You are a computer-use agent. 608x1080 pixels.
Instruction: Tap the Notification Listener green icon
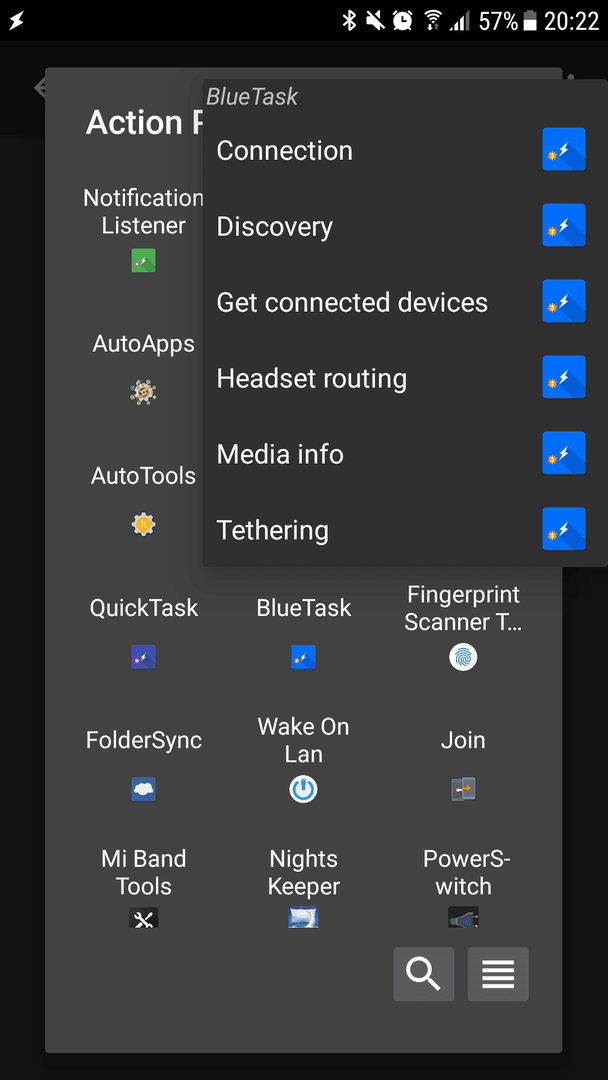(x=144, y=260)
